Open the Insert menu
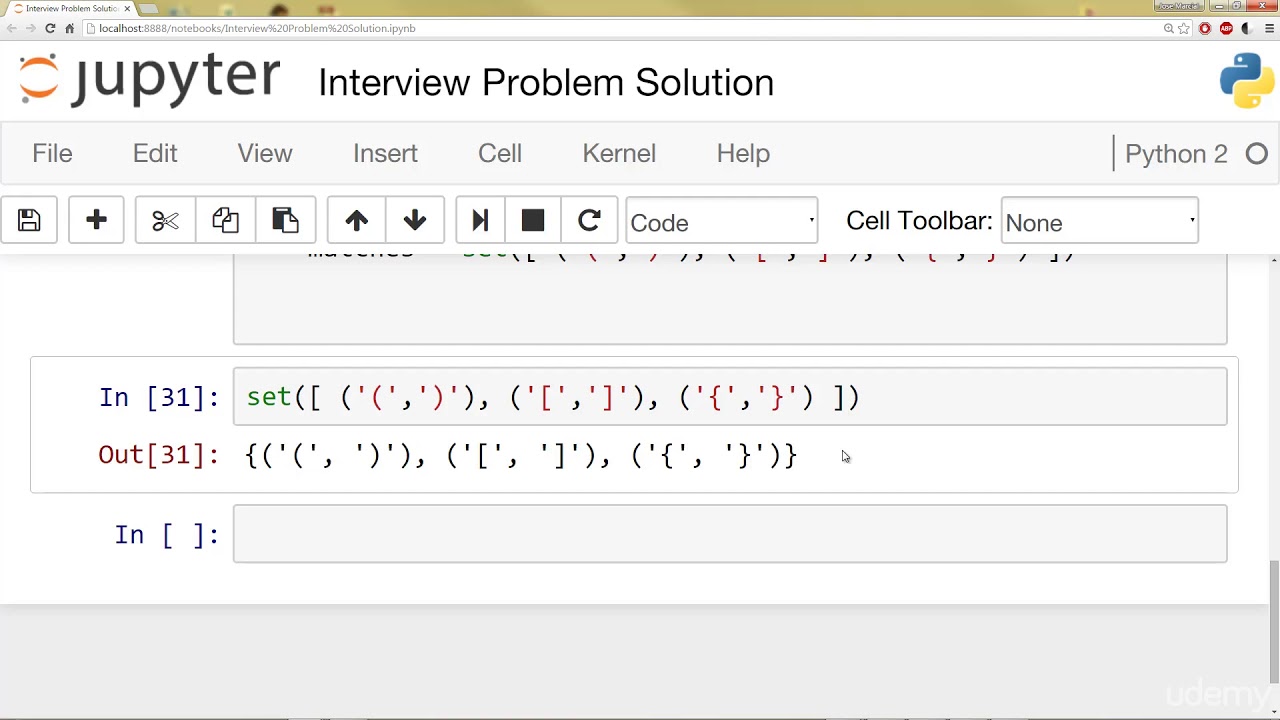 point(385,153)
